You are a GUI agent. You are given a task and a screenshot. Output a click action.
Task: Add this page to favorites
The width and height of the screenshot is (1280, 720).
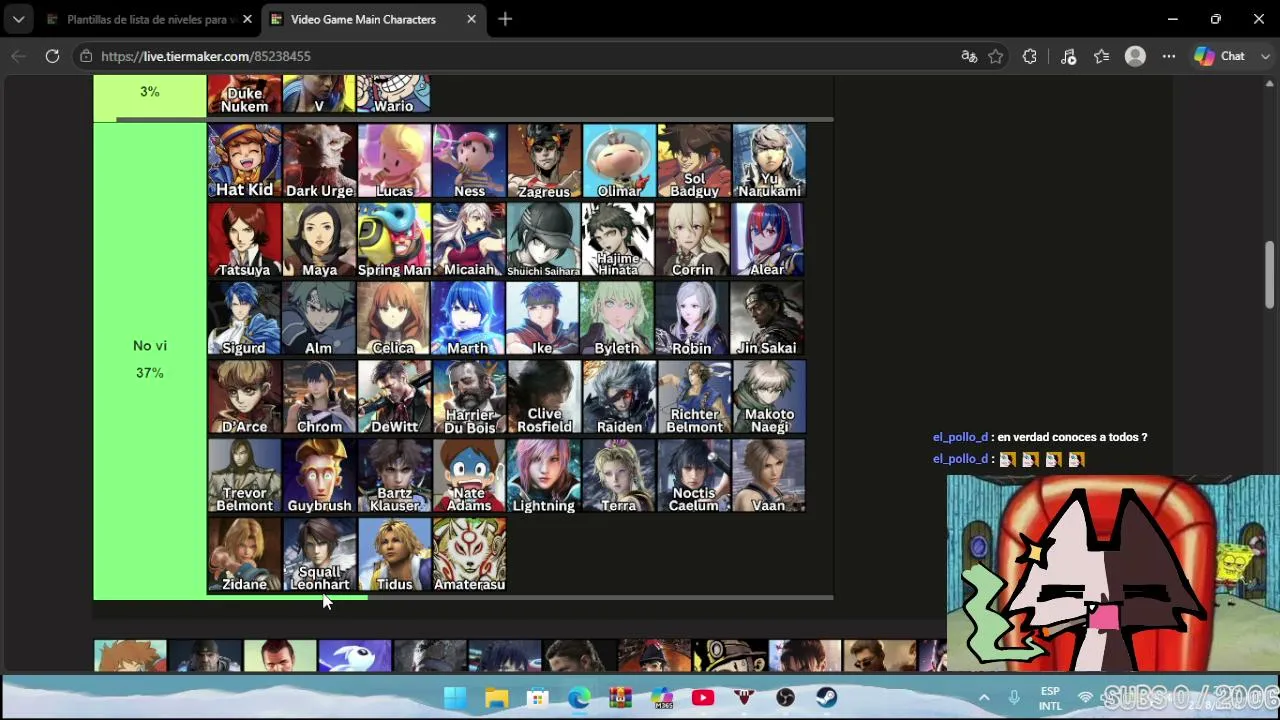coord(996,56)
